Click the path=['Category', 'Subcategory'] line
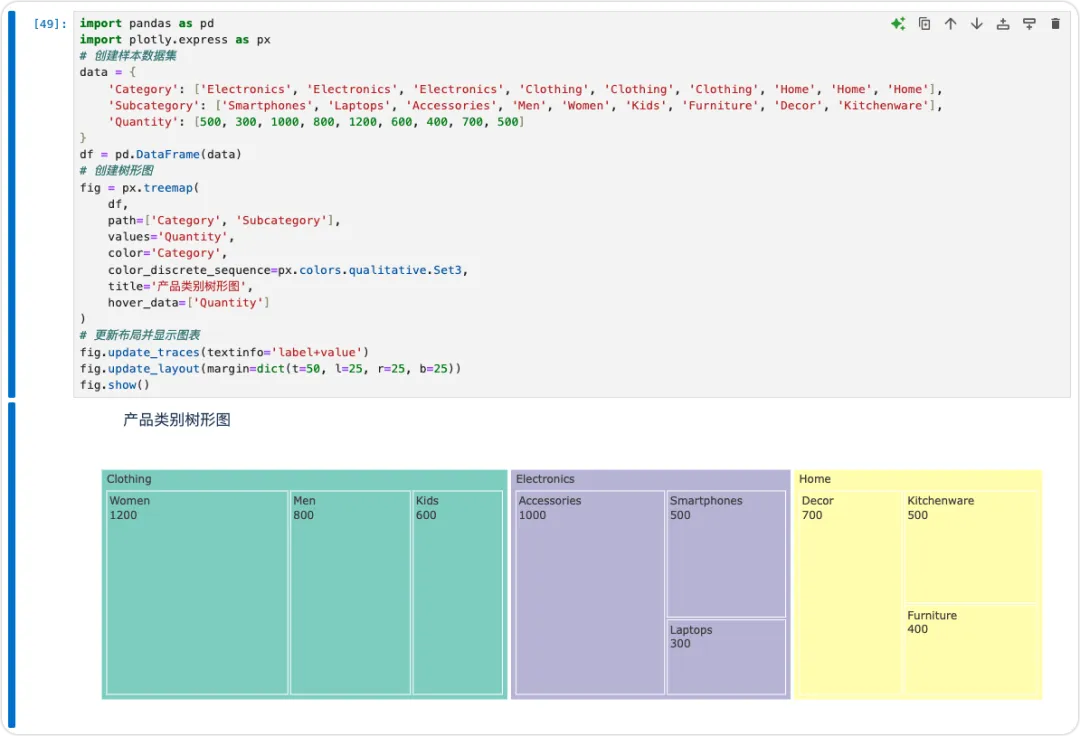Viewport: 1080px width, 736px height. tap(224, 220)
